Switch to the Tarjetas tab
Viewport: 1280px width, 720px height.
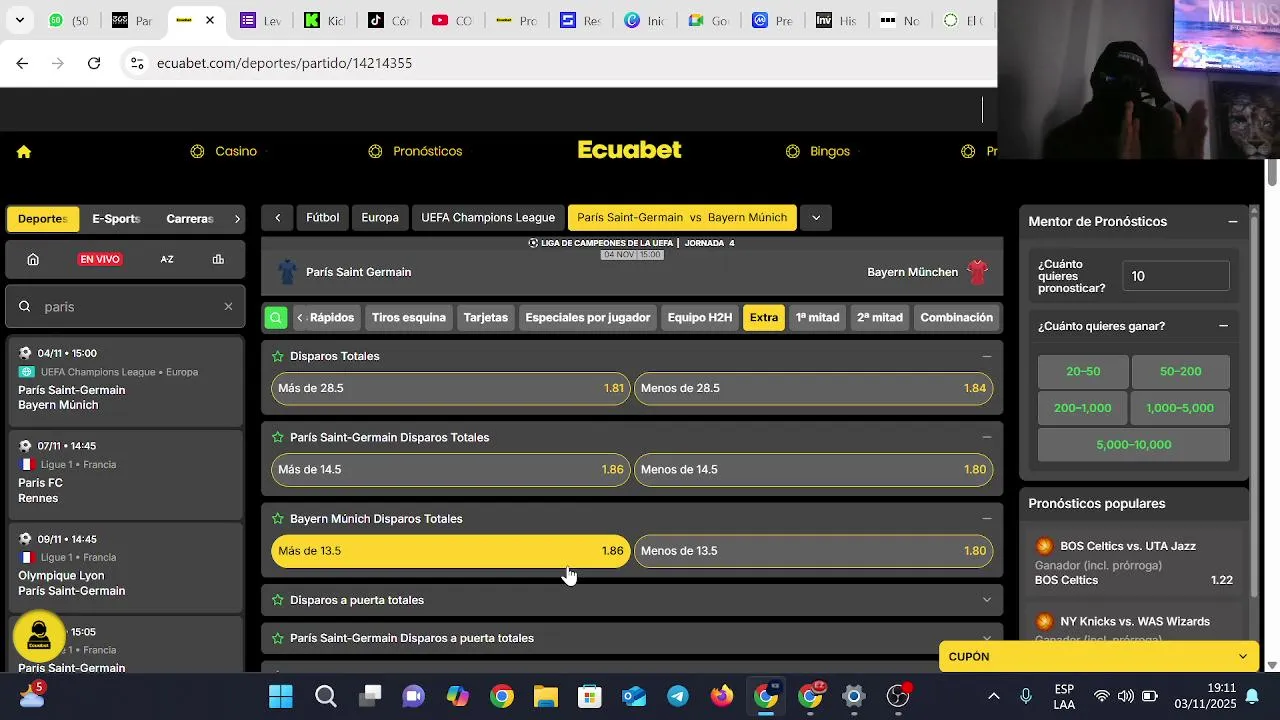pos(486,318)
